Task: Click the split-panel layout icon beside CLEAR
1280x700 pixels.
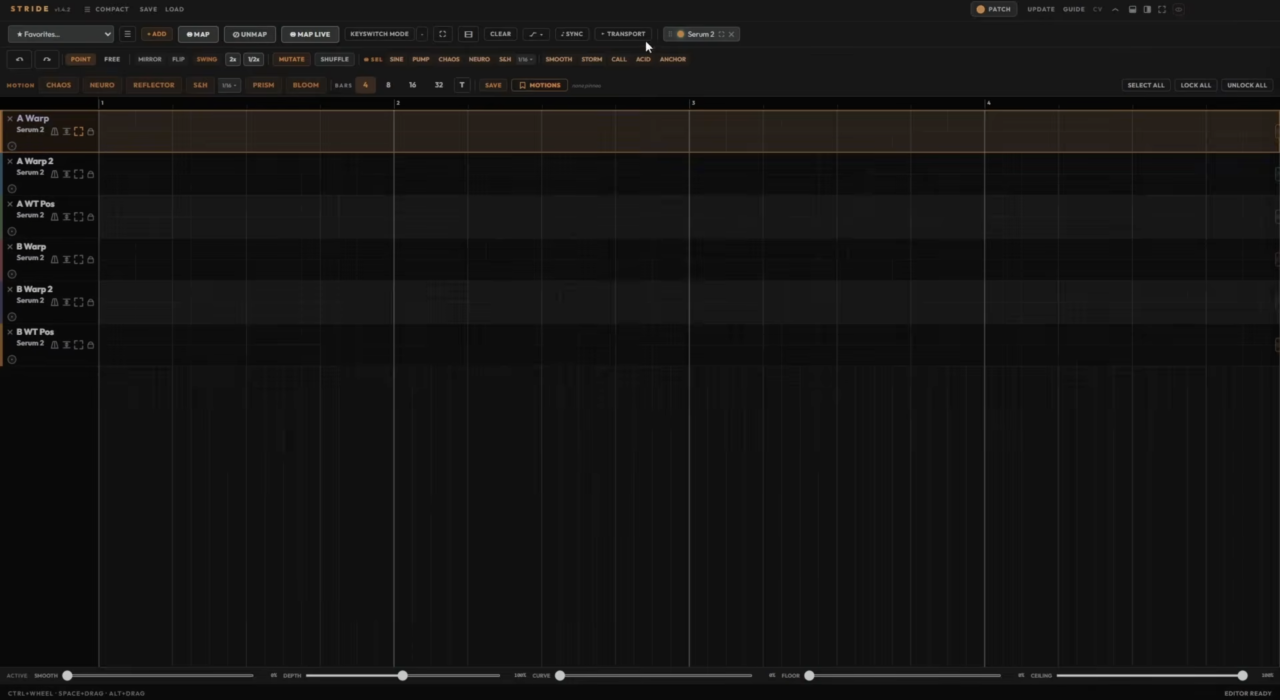Action: 468,34
